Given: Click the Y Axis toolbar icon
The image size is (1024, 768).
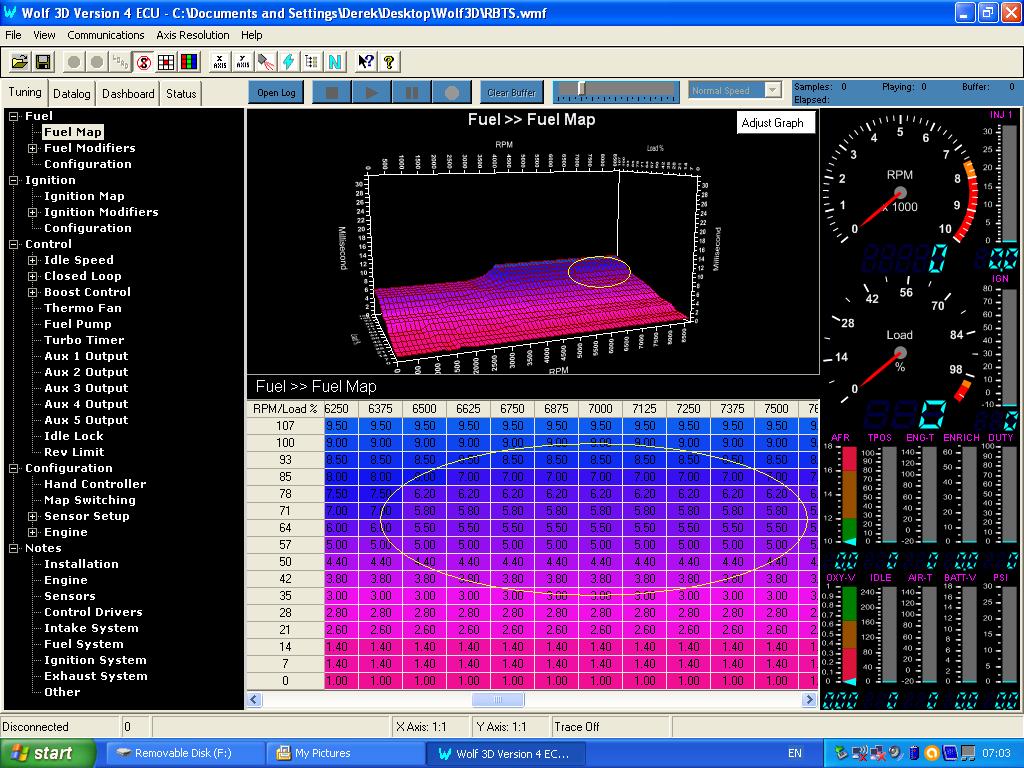Looking at the screenshot, I should click(x=242, y=62).
